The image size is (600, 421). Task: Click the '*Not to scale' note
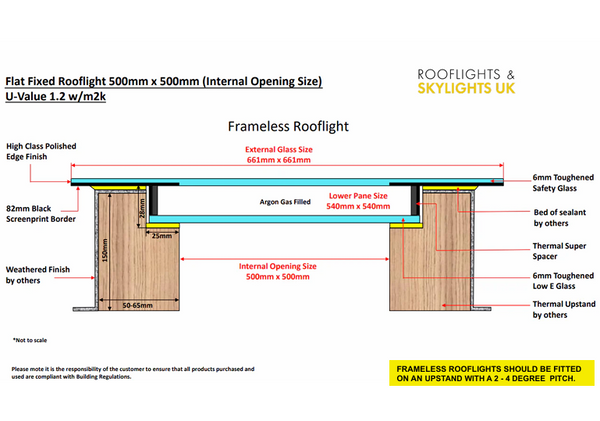(30, 340)
